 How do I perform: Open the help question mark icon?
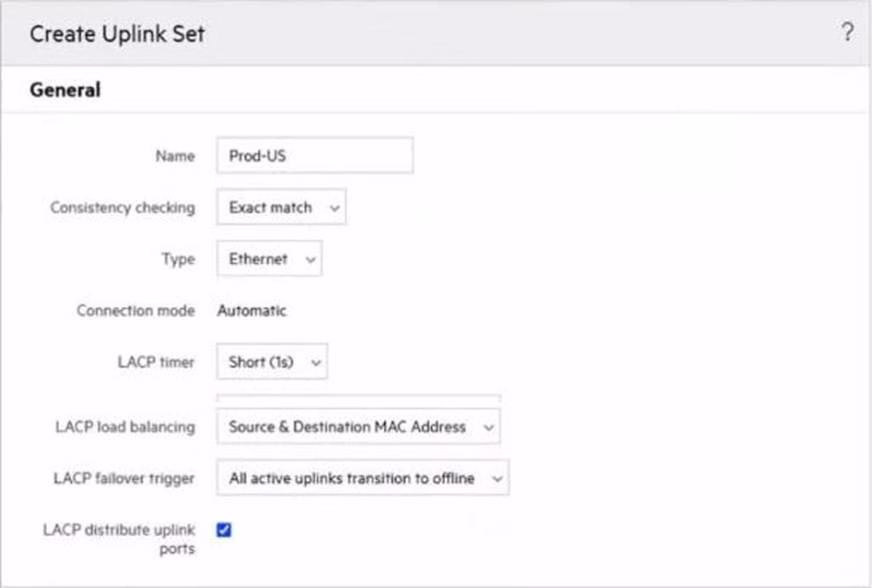(x=847, y=33)
